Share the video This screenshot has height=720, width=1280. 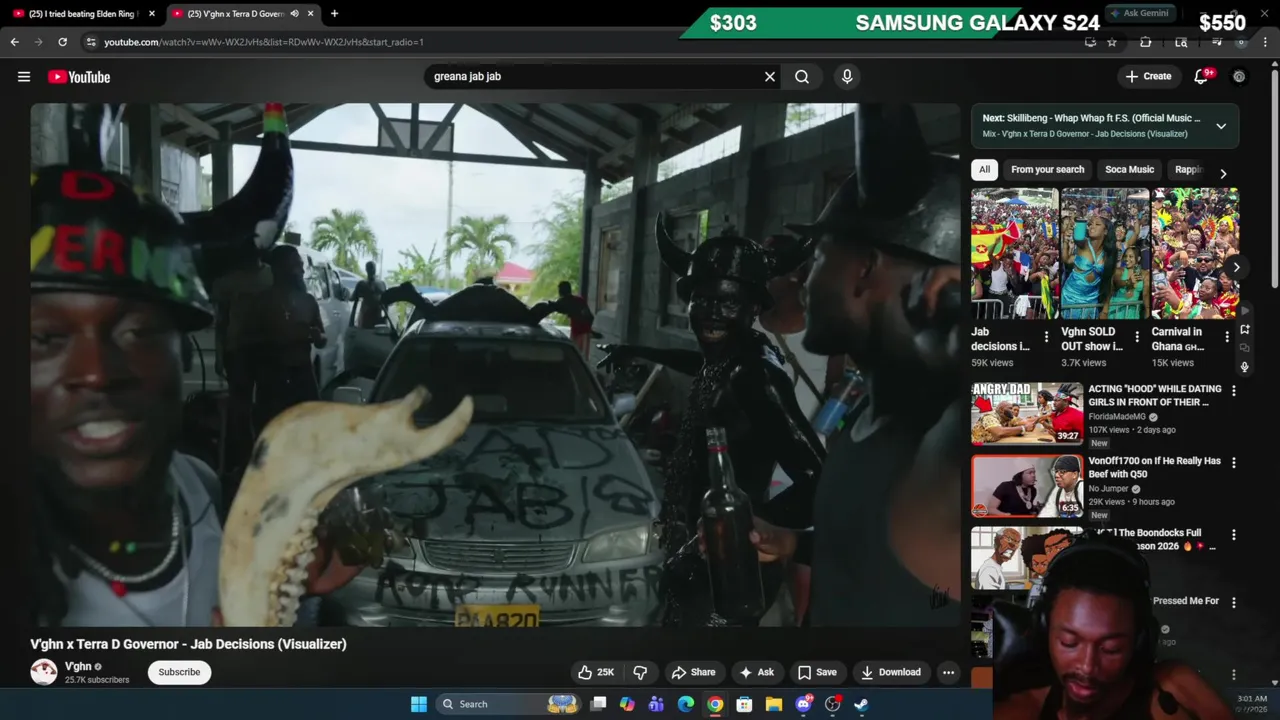693,672
